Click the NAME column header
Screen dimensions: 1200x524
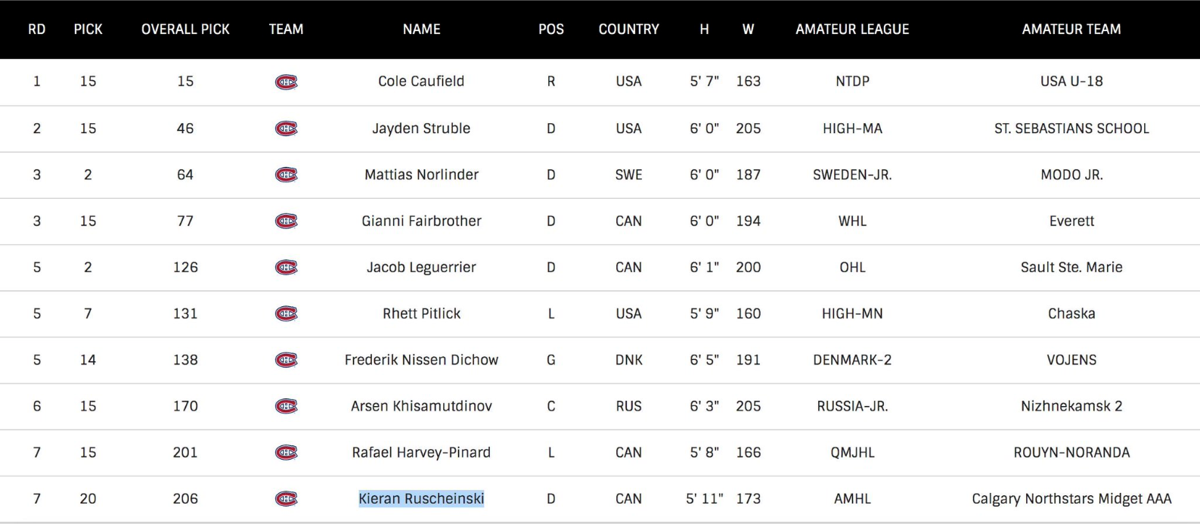pyautogui.click(x=421, y=30)
